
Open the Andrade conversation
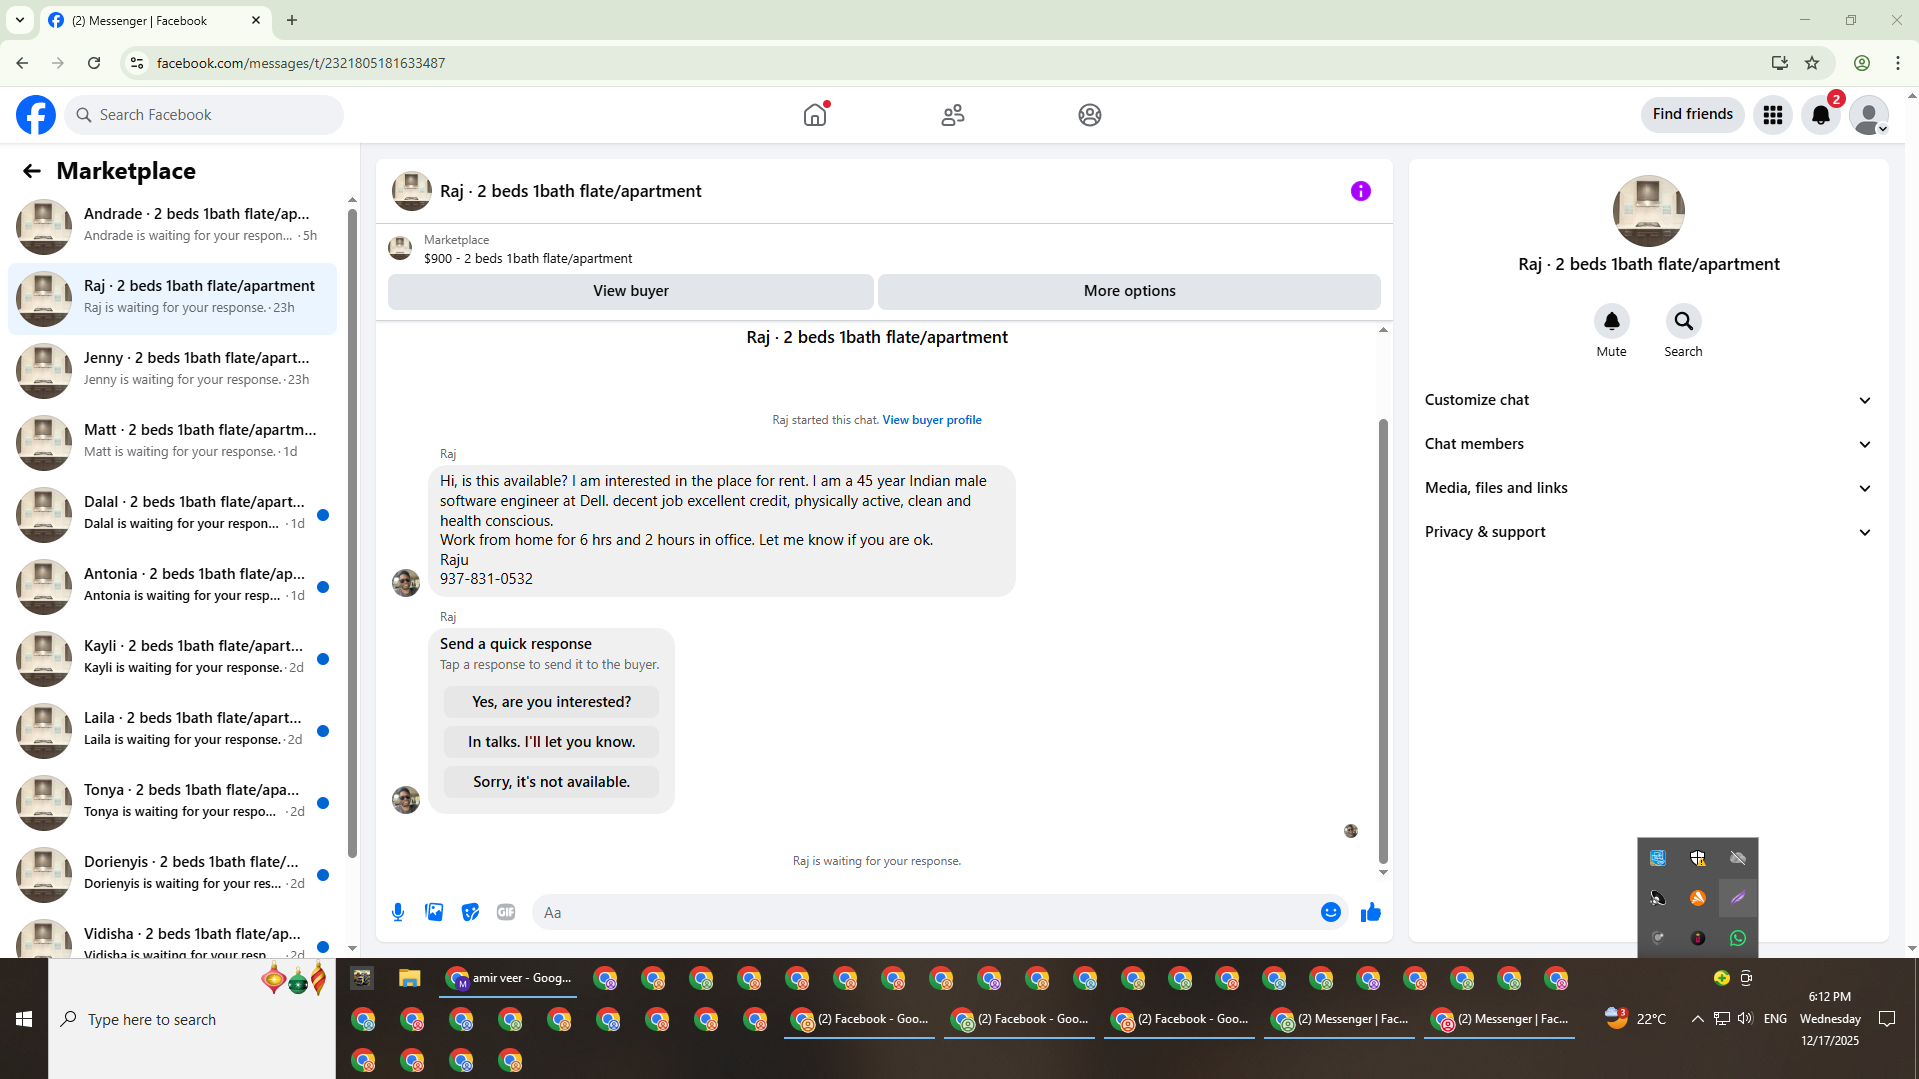click(172, 225)
